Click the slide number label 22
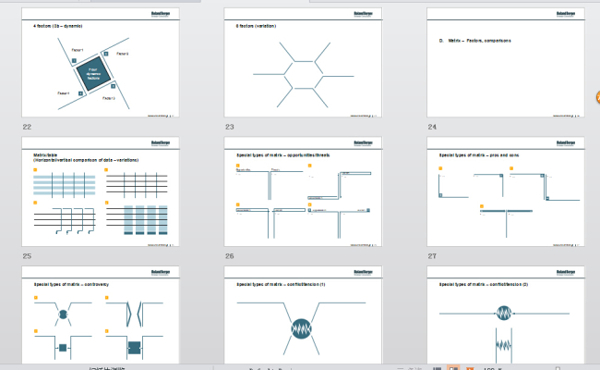Image resolution: width=600 pixels, height=370 pixels. coord(27,127)
